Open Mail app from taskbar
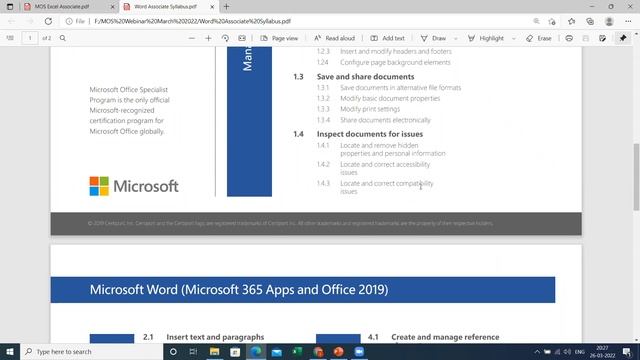640x360 pixels. (277, 351)
